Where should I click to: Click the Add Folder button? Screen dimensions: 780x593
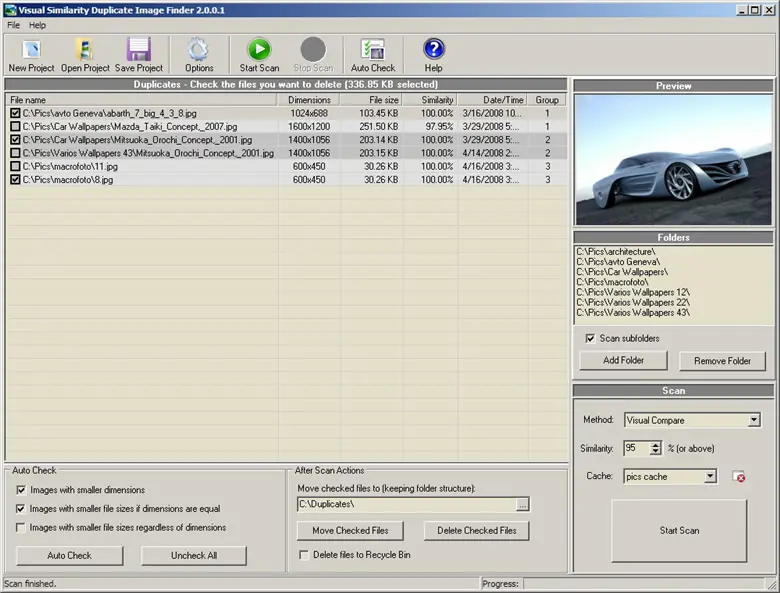tap(623, 360)
